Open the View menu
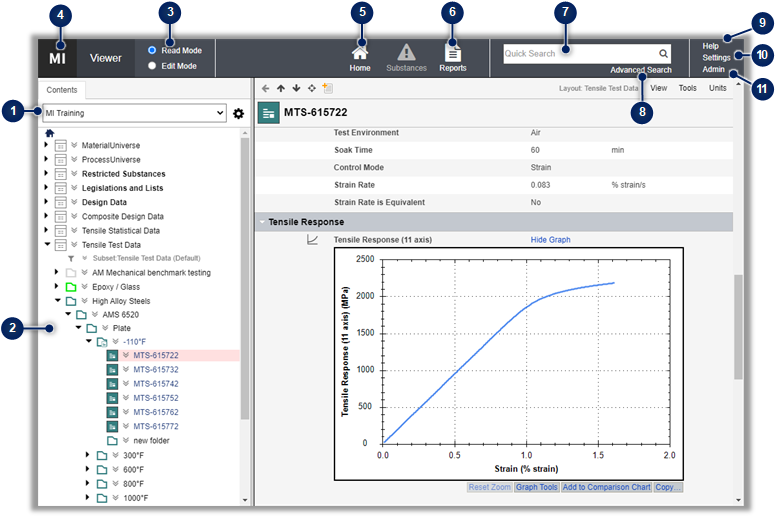Image resolution: width=778 pixels, height=518 pixels. [659, 88]
